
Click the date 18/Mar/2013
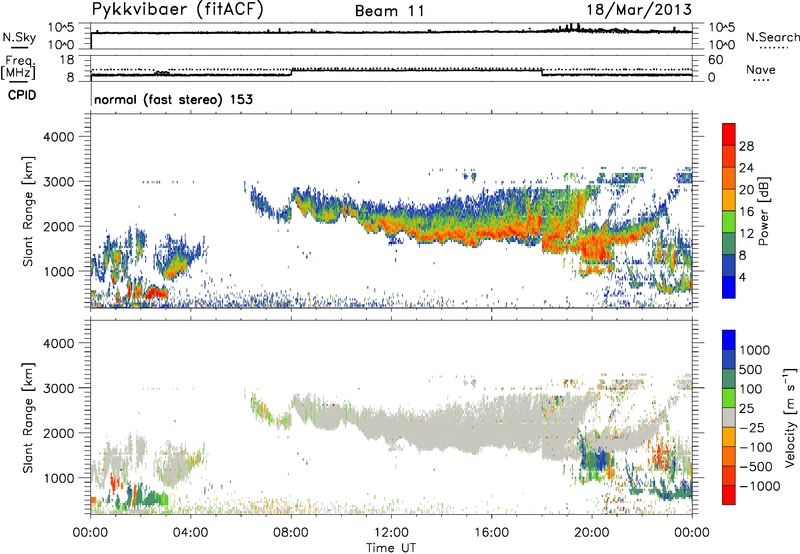tap(639, 10)
